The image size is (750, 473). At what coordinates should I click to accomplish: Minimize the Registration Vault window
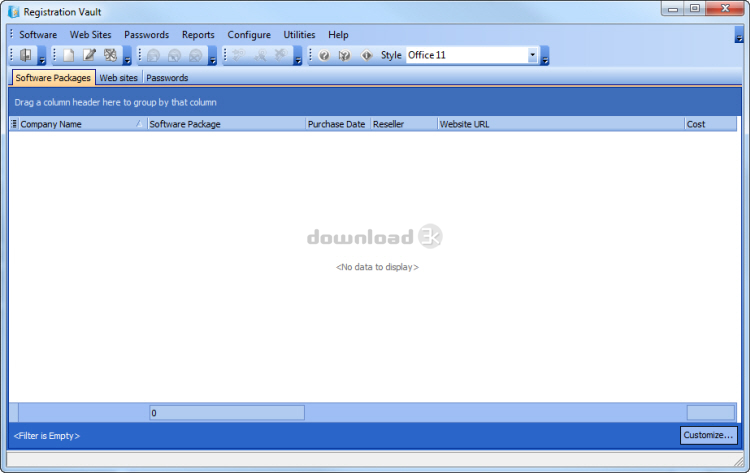pos(673,9)
